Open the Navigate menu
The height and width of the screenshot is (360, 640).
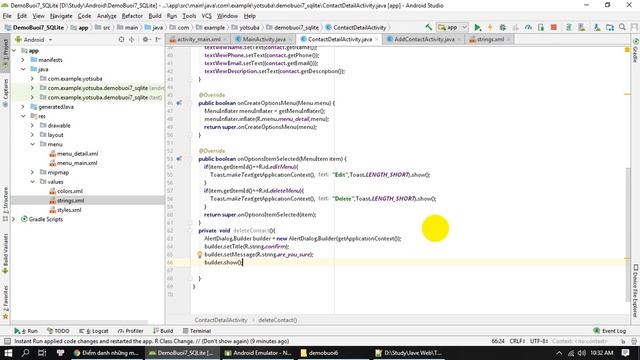pos(61,16)
